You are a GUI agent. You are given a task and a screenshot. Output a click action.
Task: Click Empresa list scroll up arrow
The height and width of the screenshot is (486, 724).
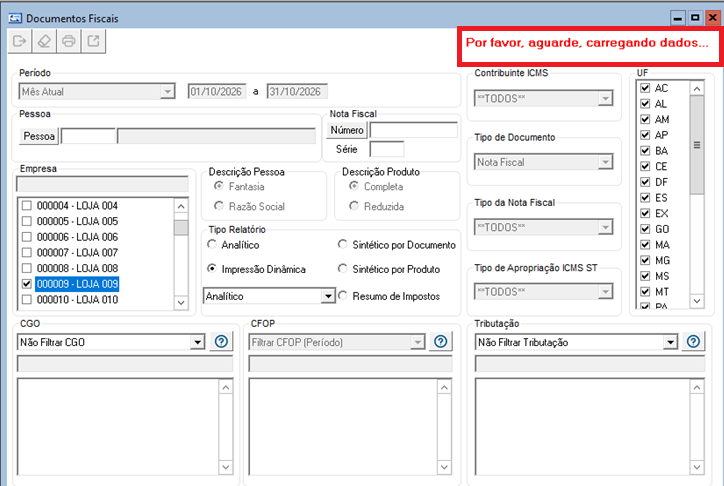pyautogui.click(x=181, y=206)
